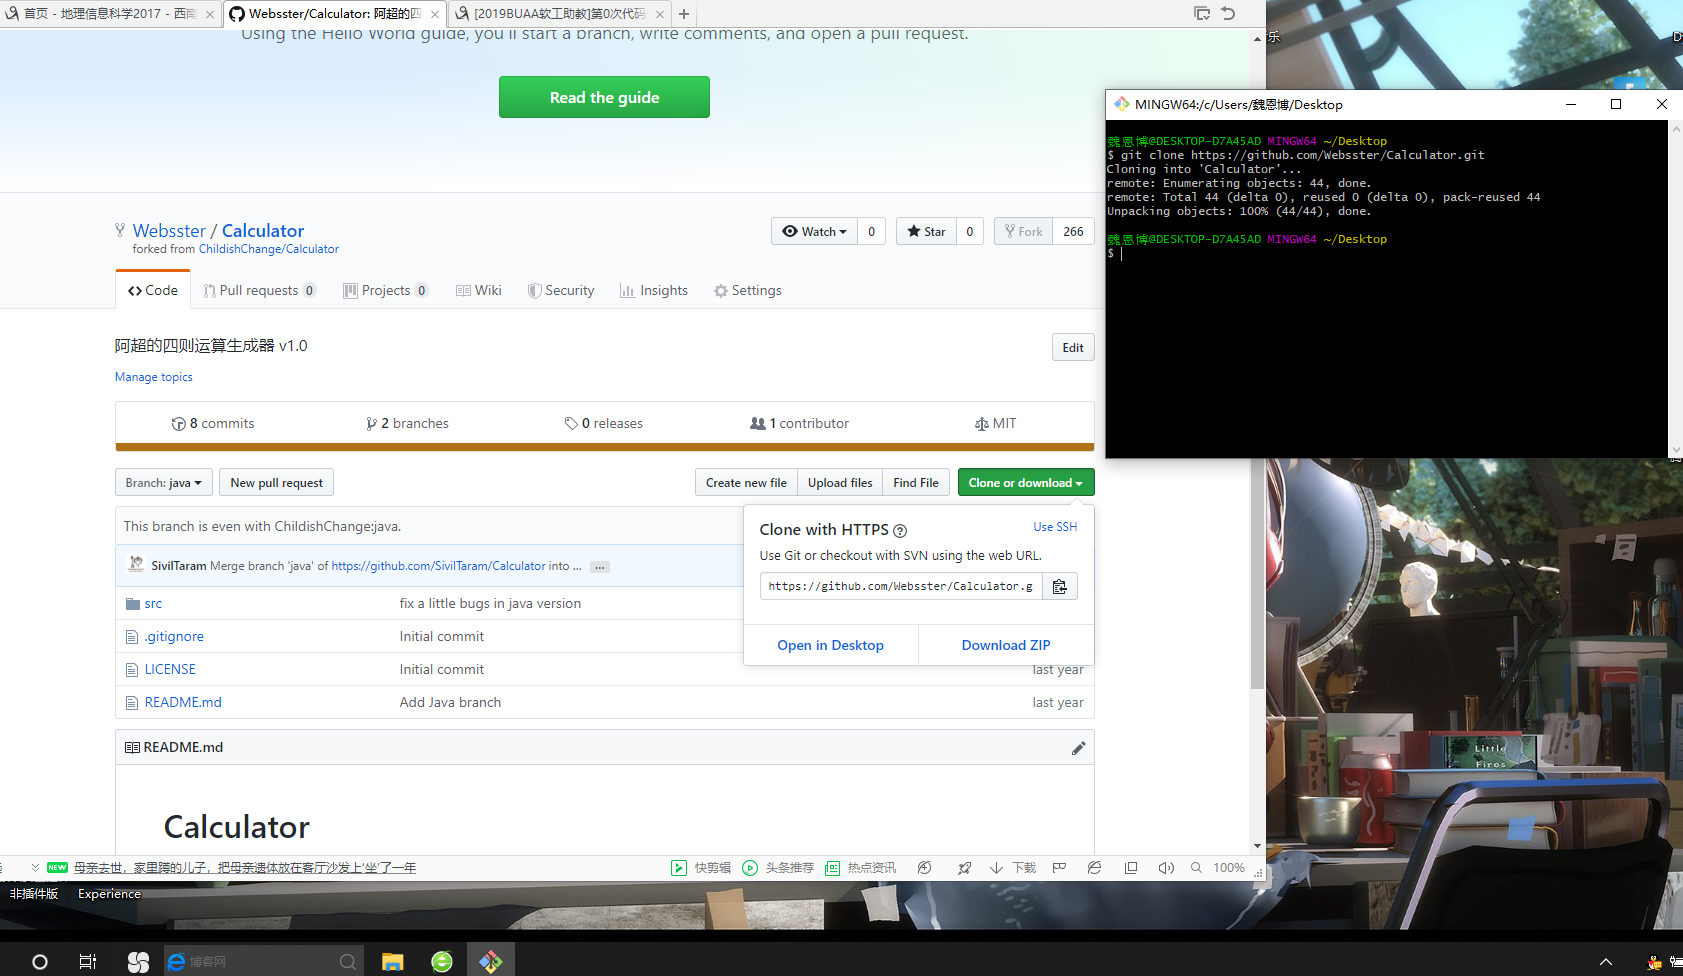The width and height of the screenshot is (1683, 976).
Task: Click the 头条推荐 play icon in status bar
Action: click(750, 868)
